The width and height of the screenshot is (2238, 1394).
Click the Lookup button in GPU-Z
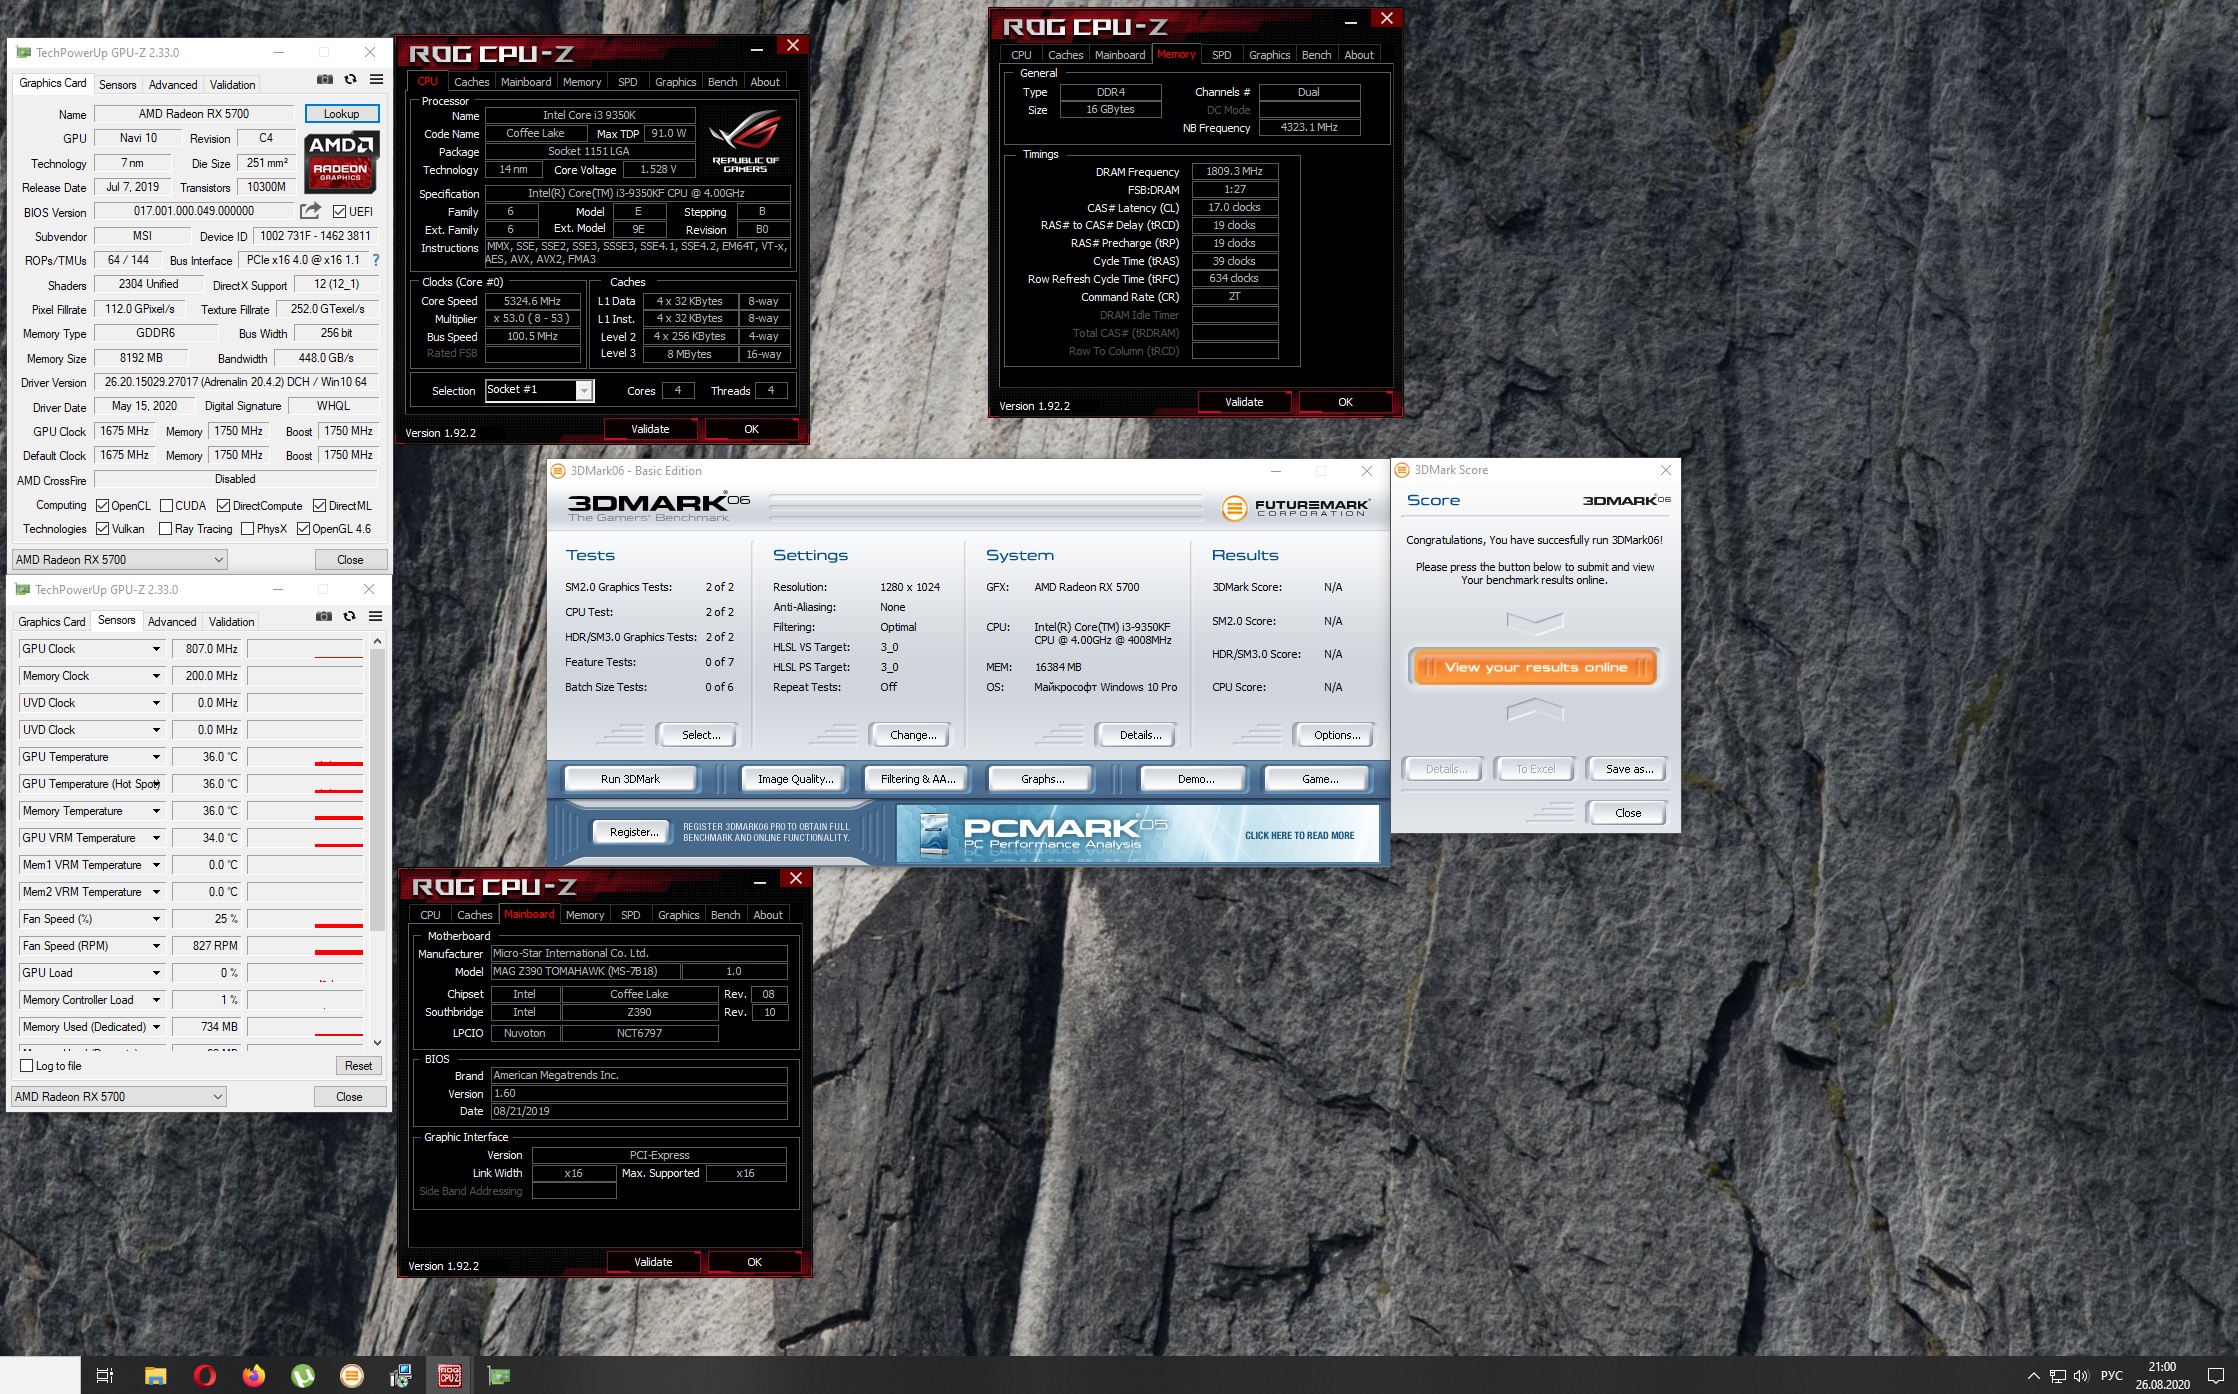click(342, 114)
